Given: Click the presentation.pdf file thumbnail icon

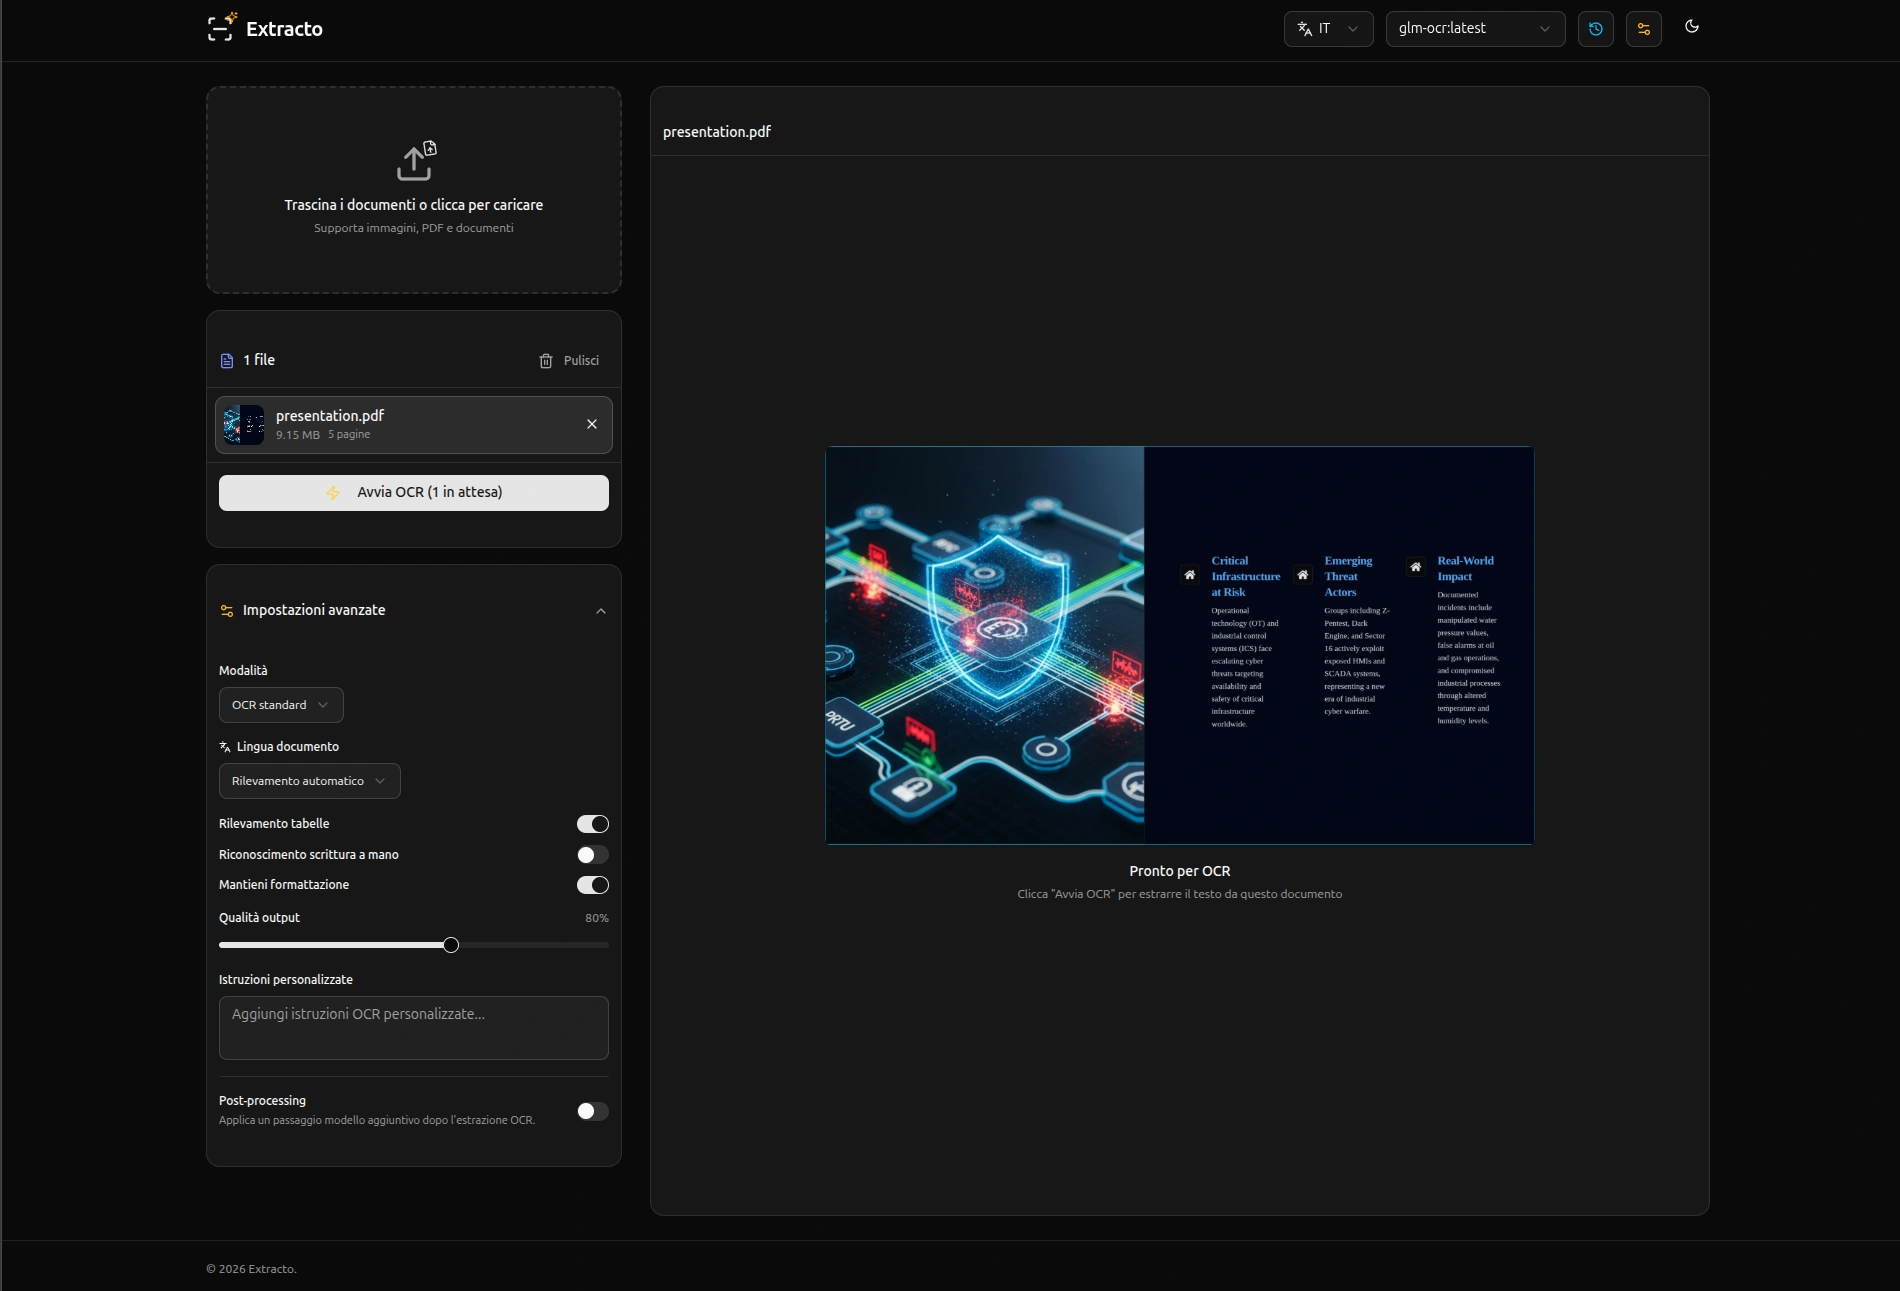Looking at the screenshot, I should pos(244,425).
